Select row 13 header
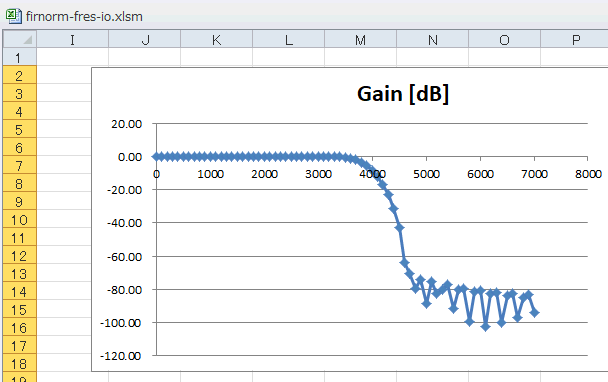Image resolution: width=608 pixels, height=382 pixels. pos(19,273)
